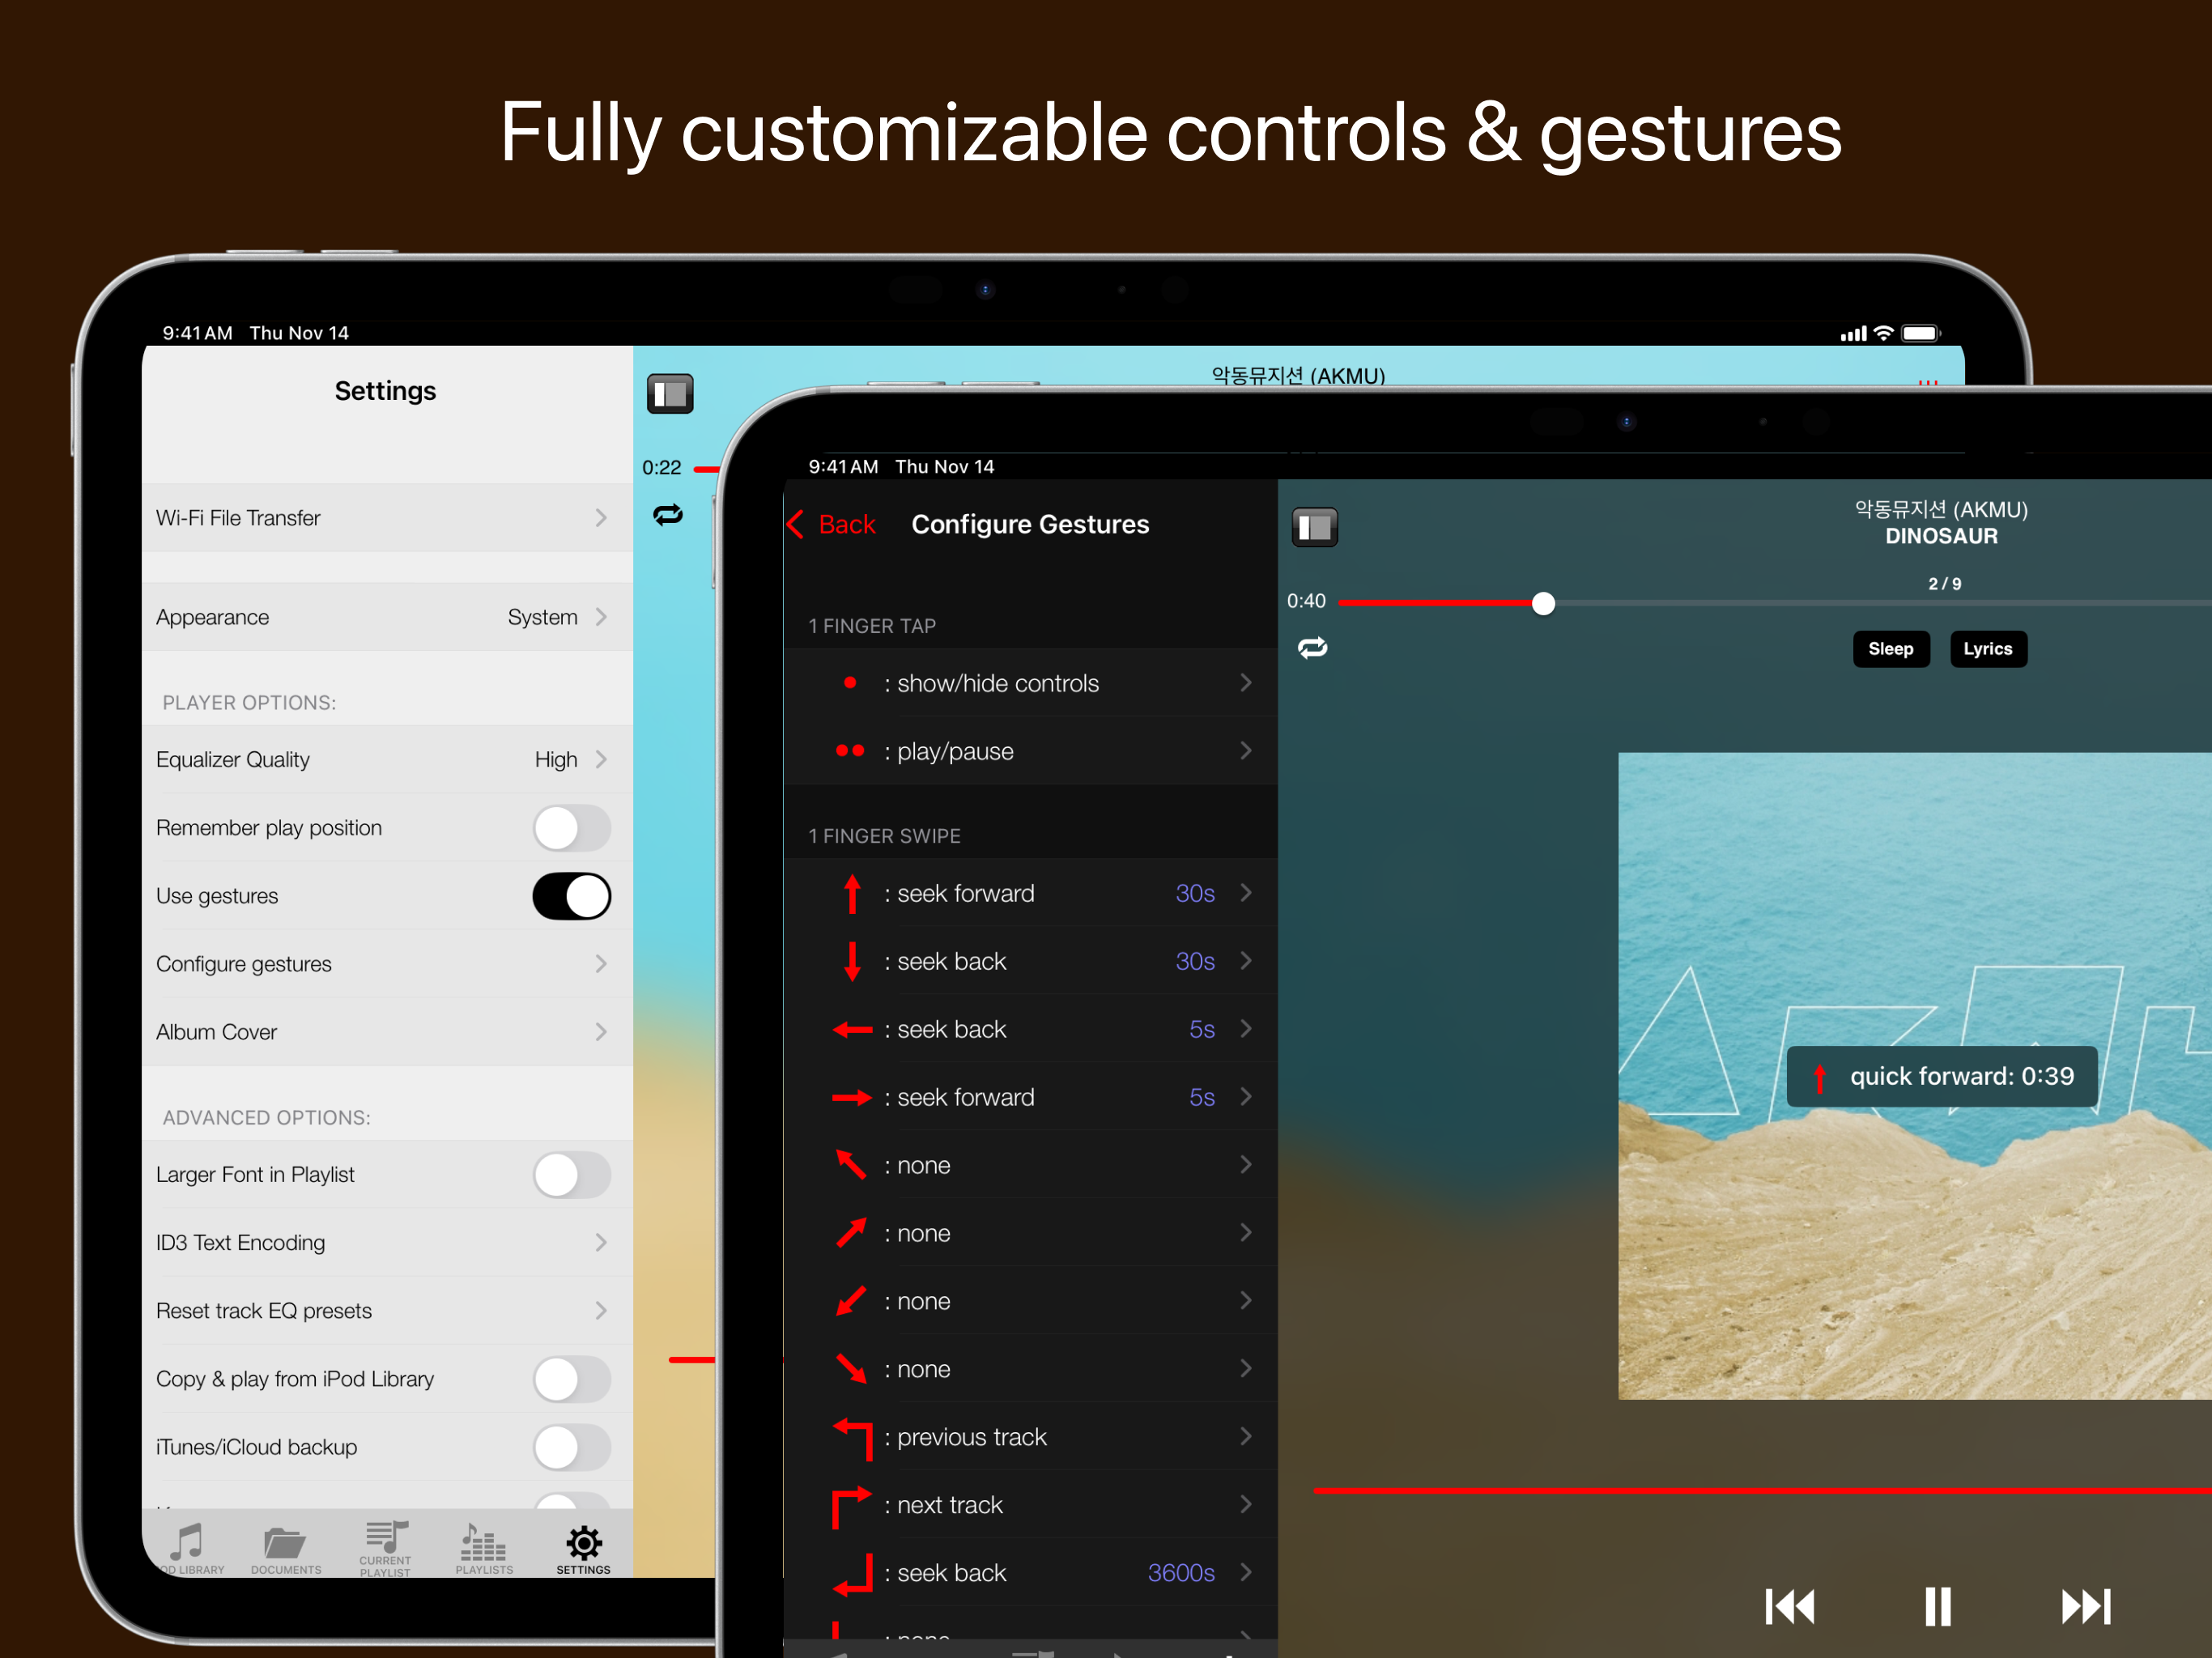The height and width of the screenshot is (1658, 2212).
Task: Select next track corner gesture icon
Action: [x=853, y=1507]
